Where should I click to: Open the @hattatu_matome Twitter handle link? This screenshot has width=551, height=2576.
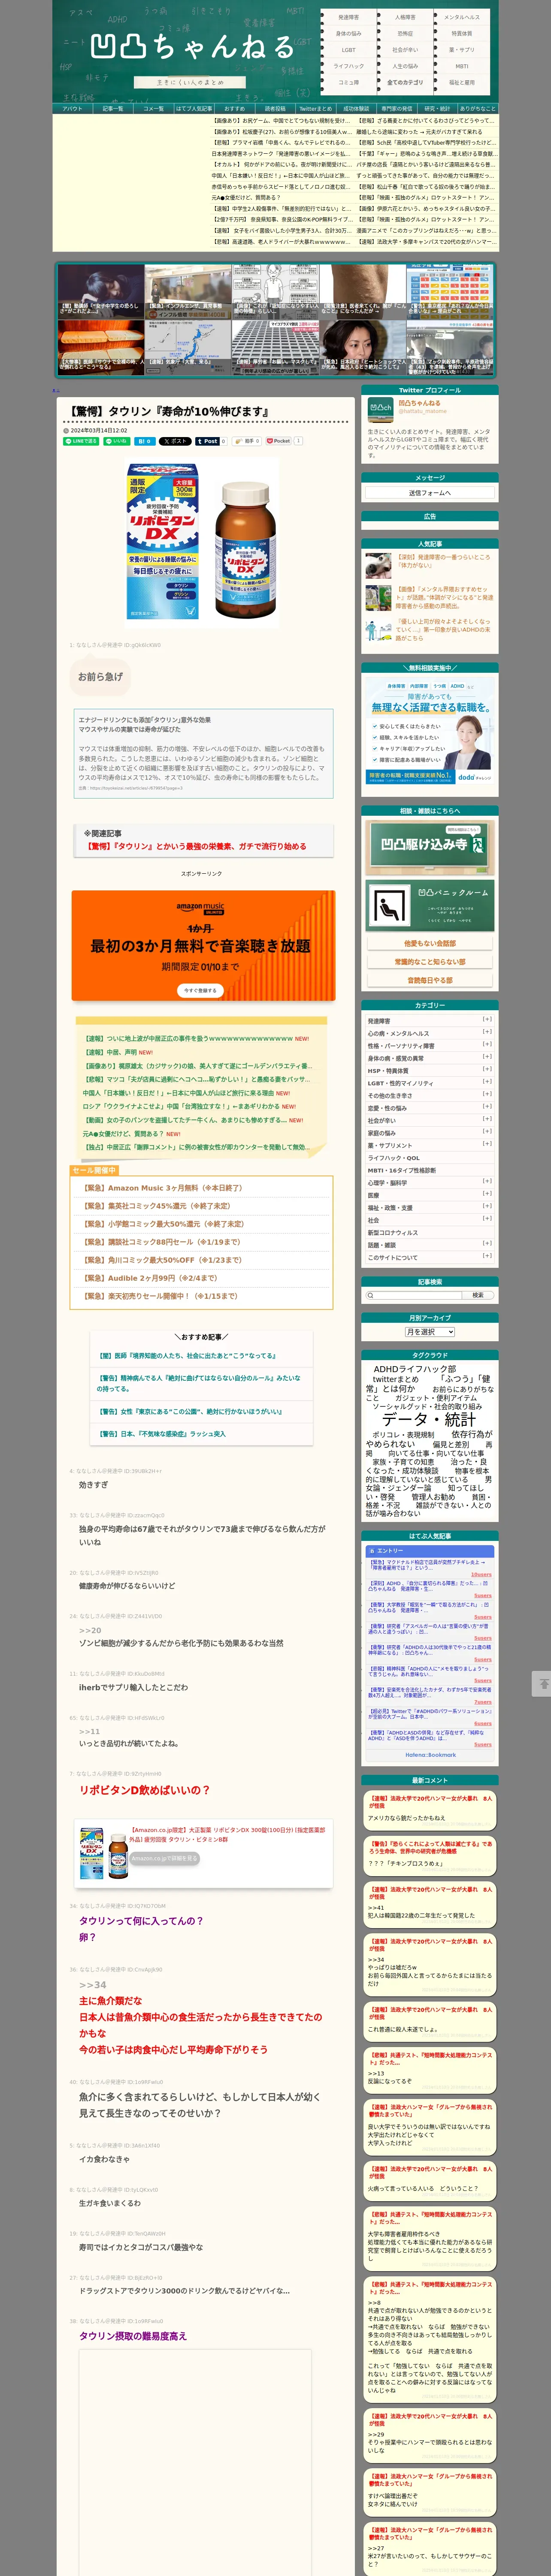click(423, 411)
